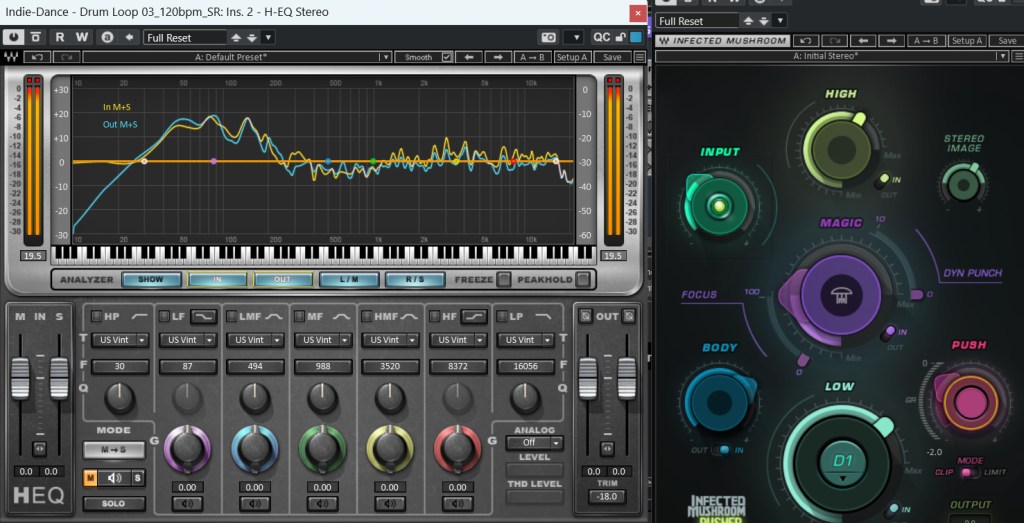
Task: Click the analyzer L / M tab button
Action: pyautogui.click(x=349, y=280)
